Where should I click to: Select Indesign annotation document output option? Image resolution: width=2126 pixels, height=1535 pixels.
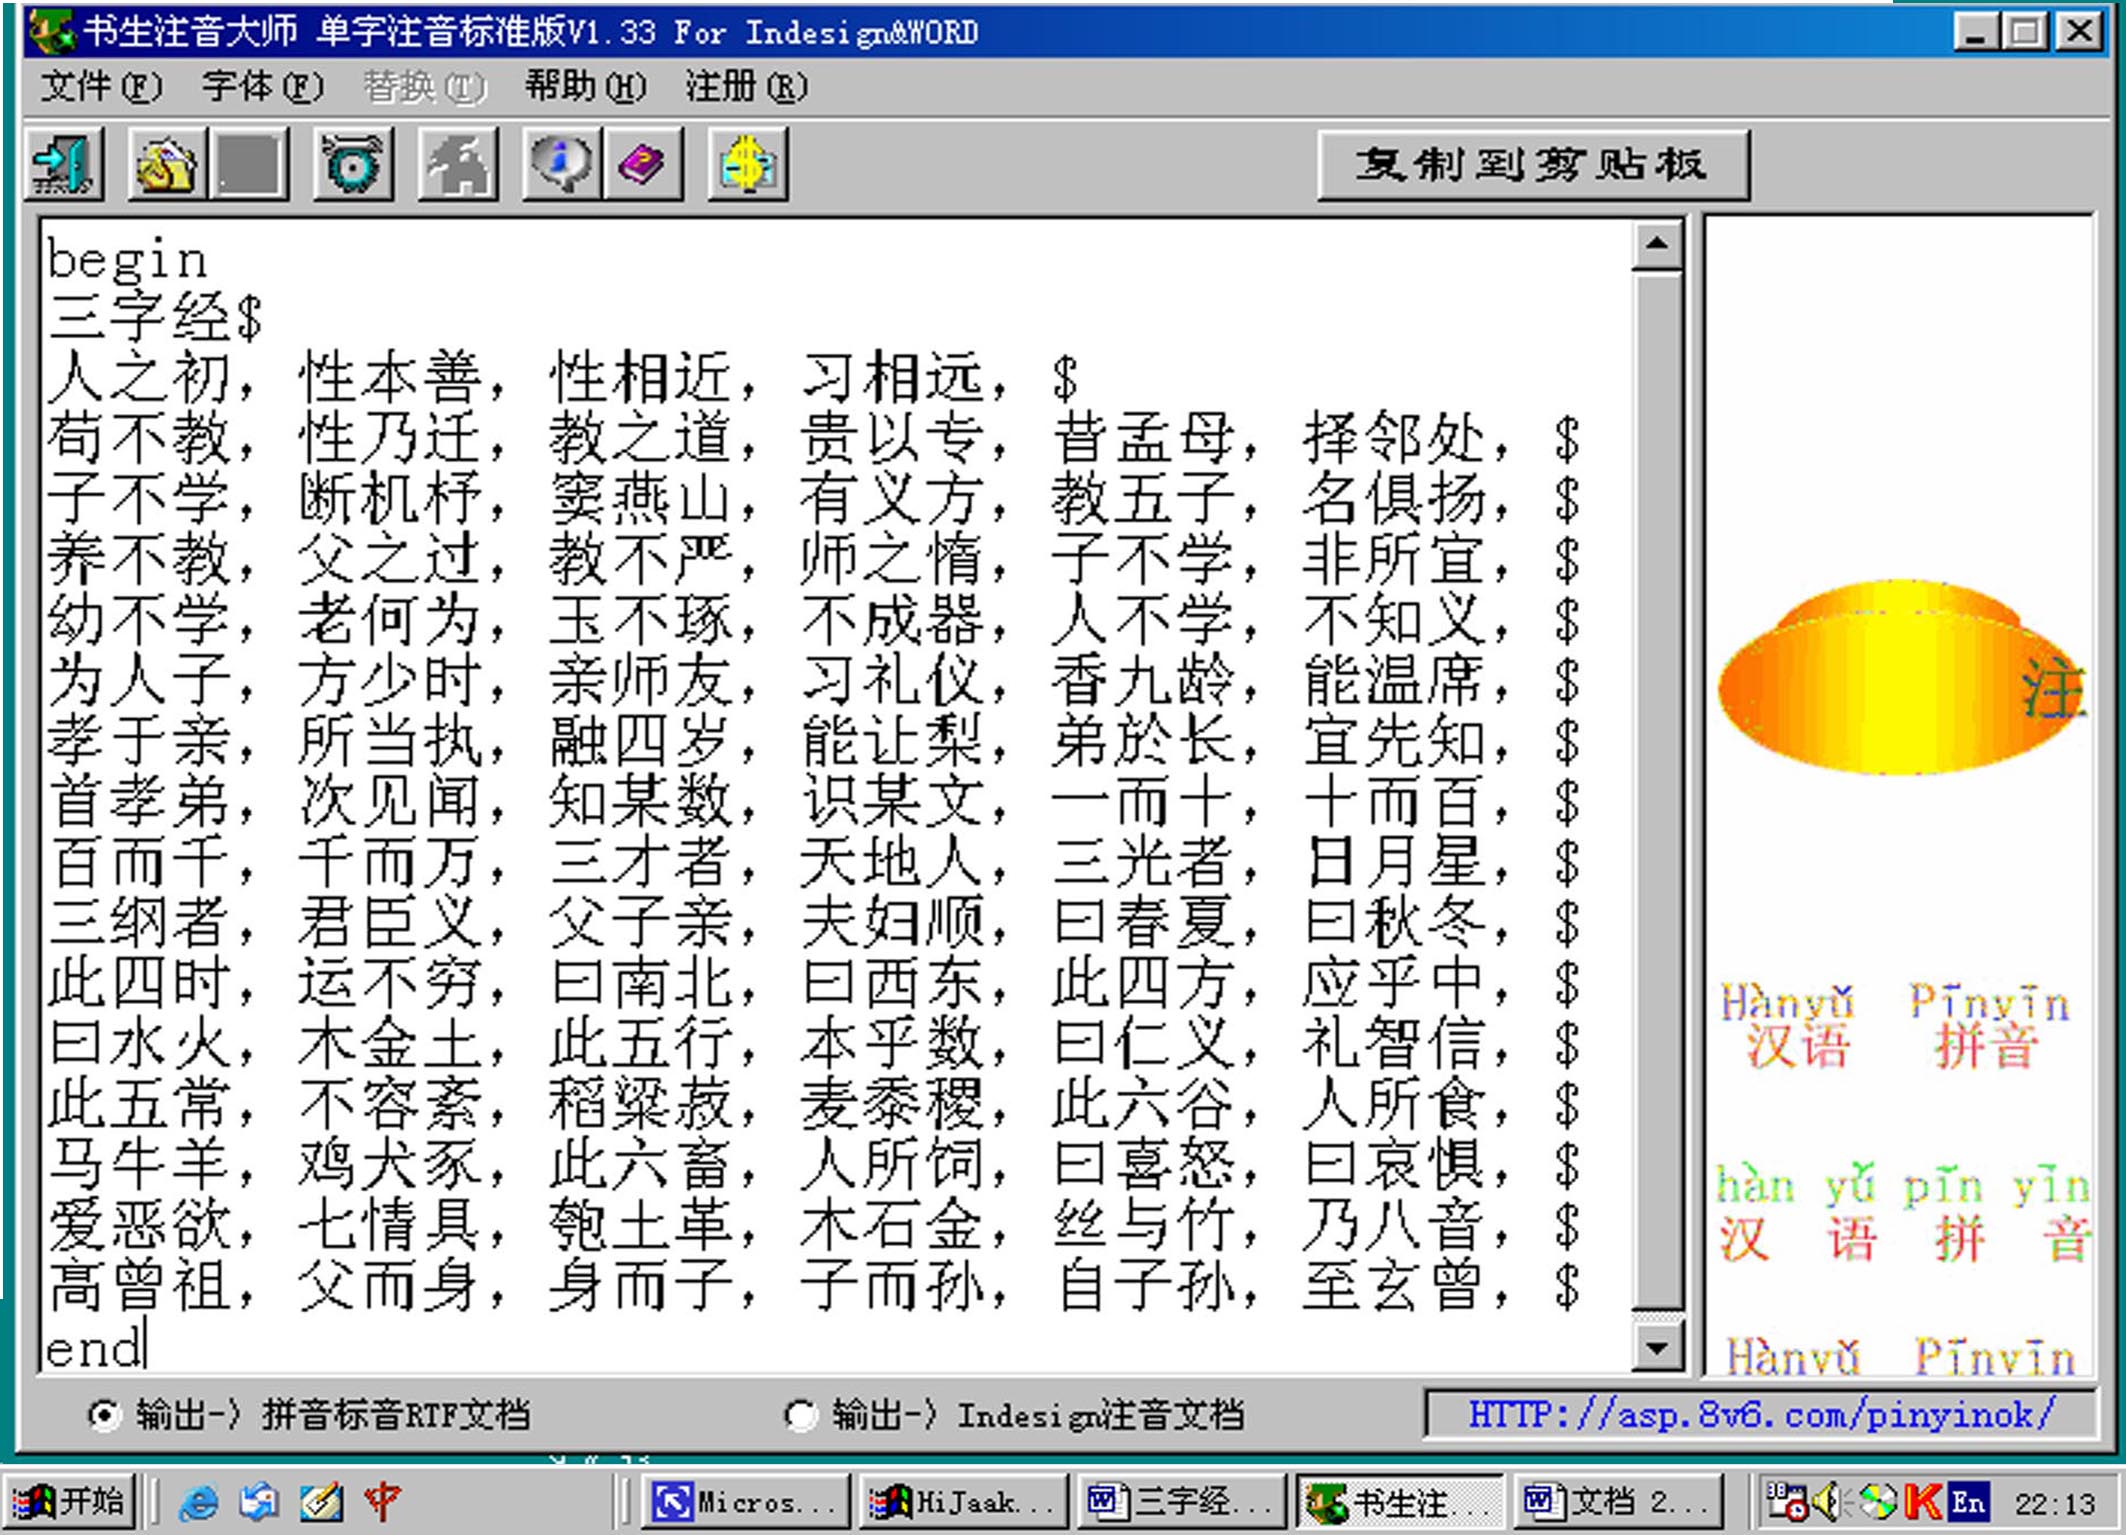tap(800, 1414)
